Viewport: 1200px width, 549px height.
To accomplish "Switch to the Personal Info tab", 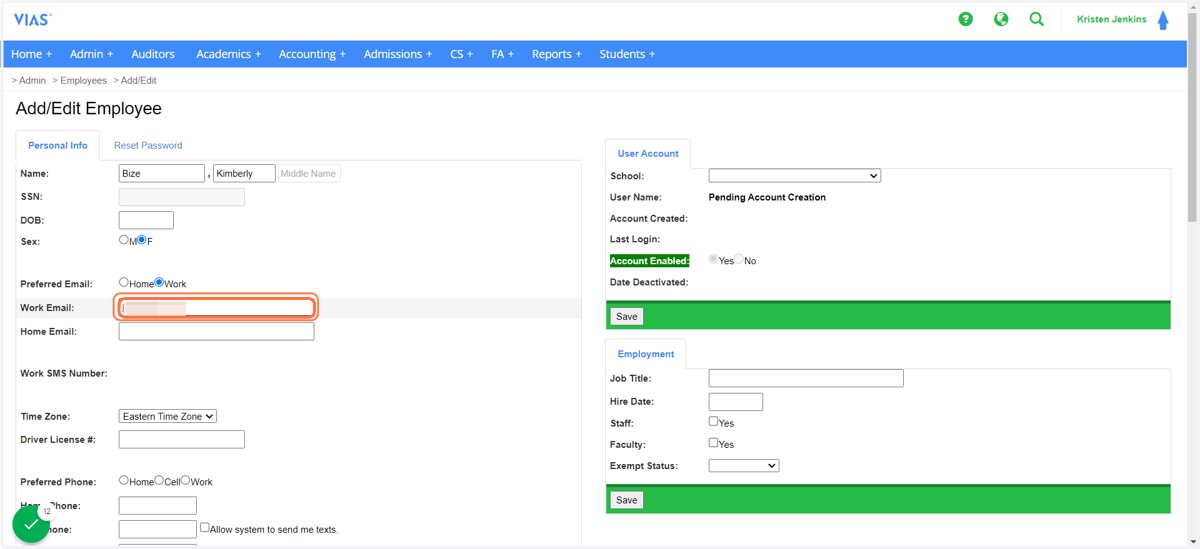I will pos(58,145).
